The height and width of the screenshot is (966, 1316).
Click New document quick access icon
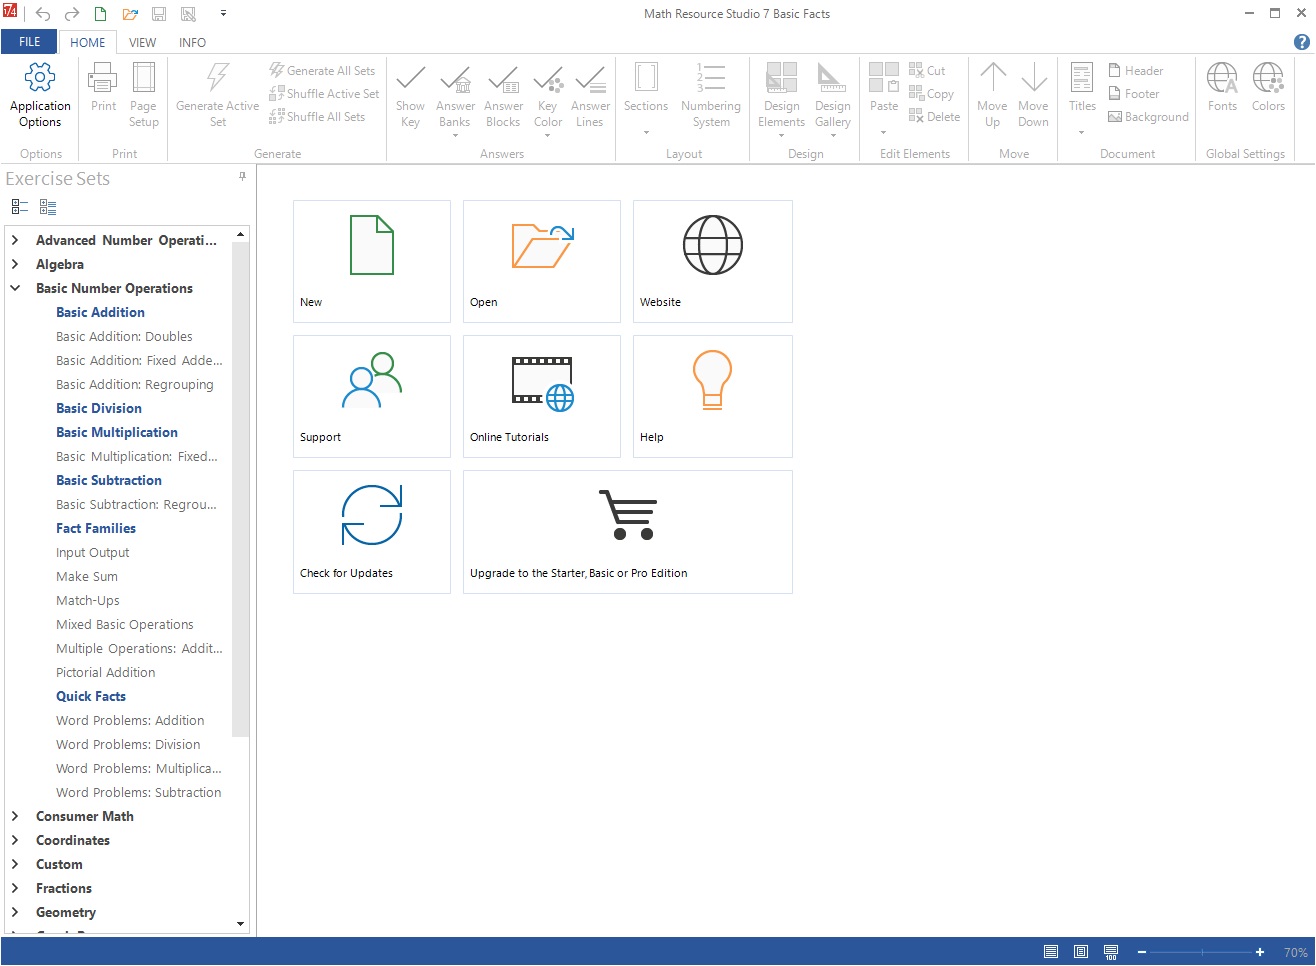[x=100, y=14]
